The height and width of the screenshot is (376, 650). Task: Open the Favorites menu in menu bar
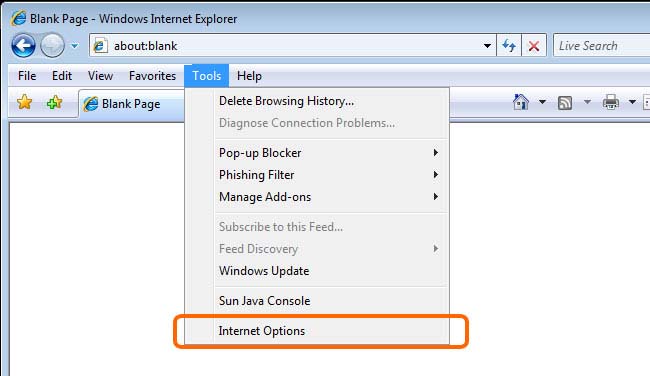pos(153,76)
